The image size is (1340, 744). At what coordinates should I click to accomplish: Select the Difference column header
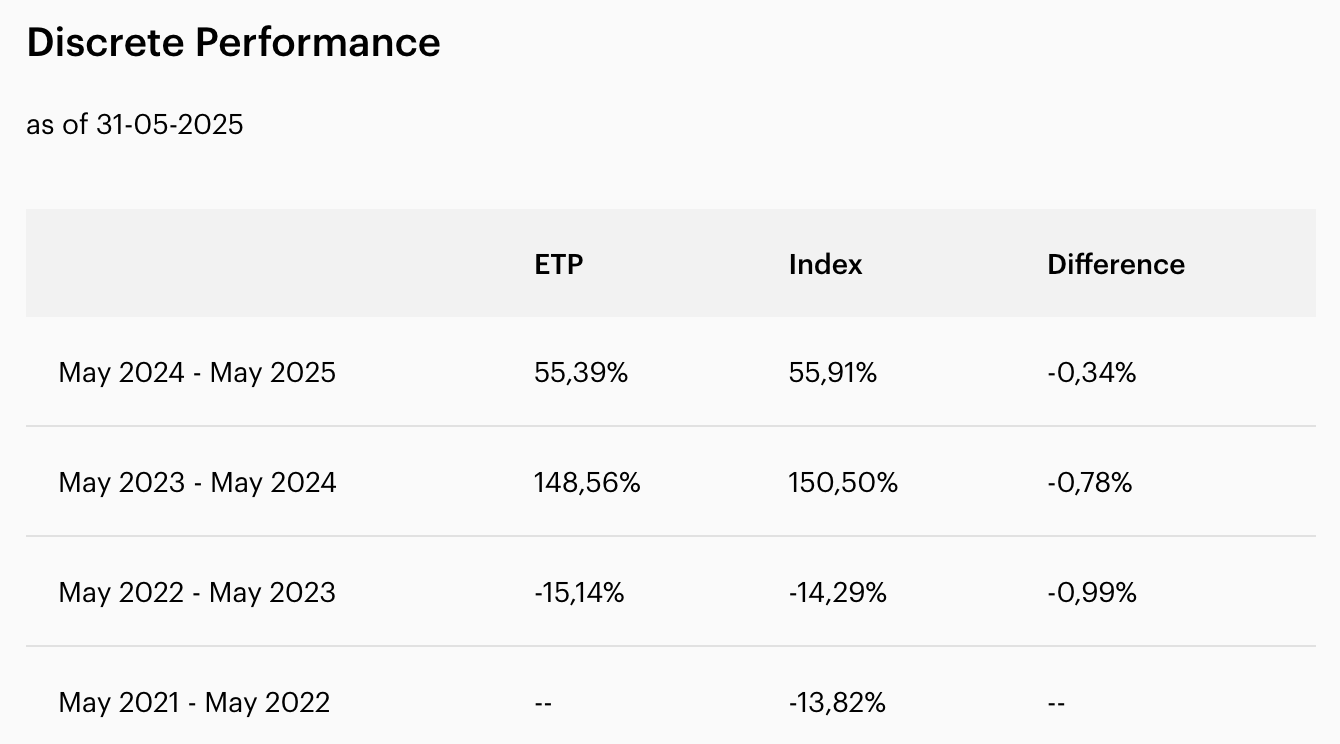tap(1116, 264)
